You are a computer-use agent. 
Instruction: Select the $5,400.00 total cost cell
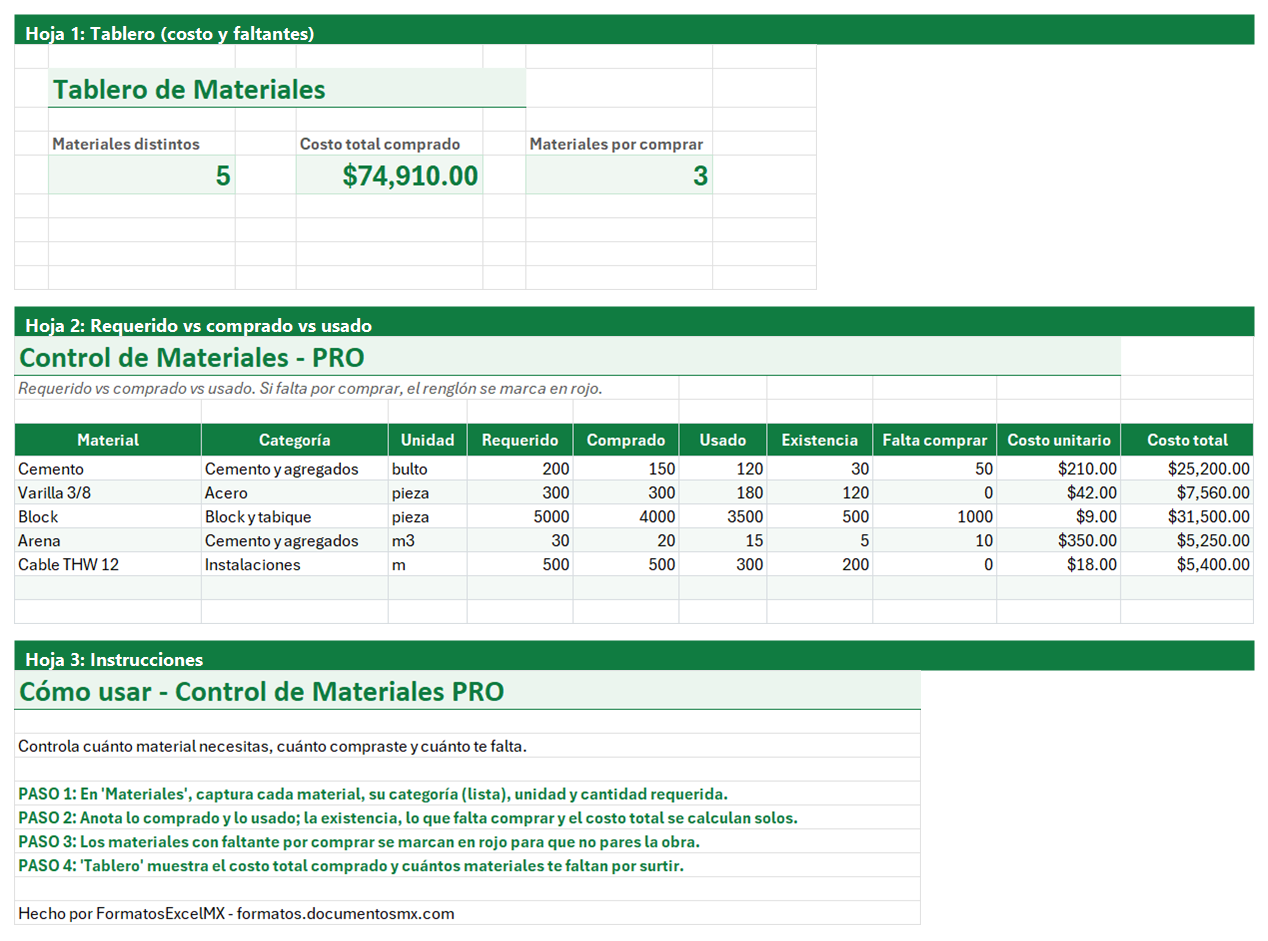pos(1187,565)
